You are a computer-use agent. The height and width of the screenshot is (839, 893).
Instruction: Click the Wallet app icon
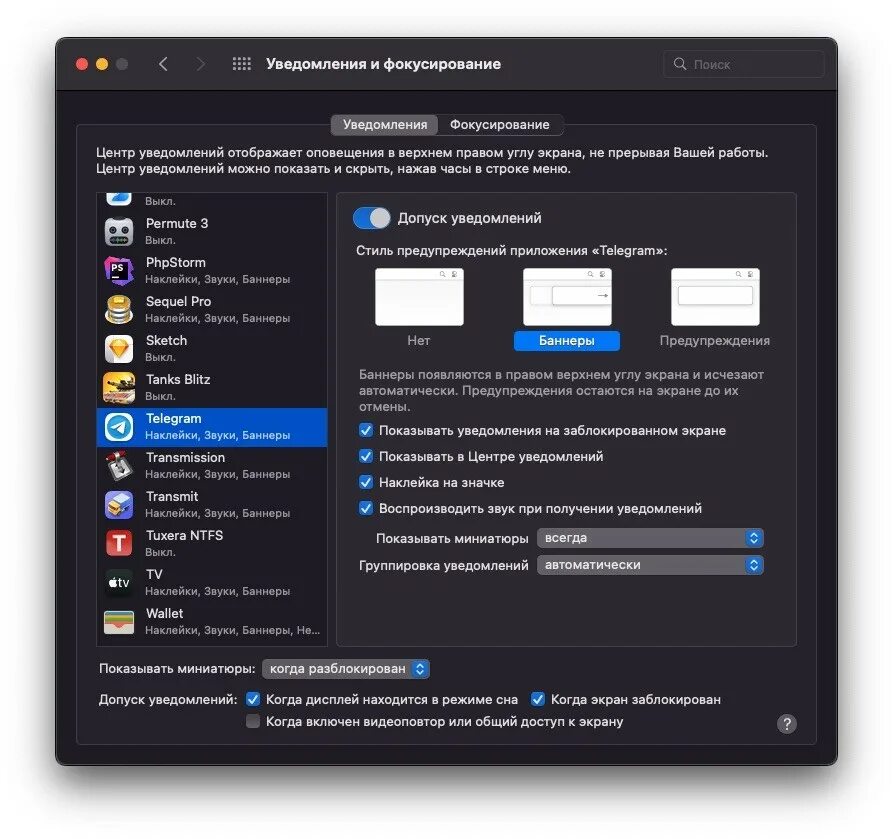(x=119, y=621)
